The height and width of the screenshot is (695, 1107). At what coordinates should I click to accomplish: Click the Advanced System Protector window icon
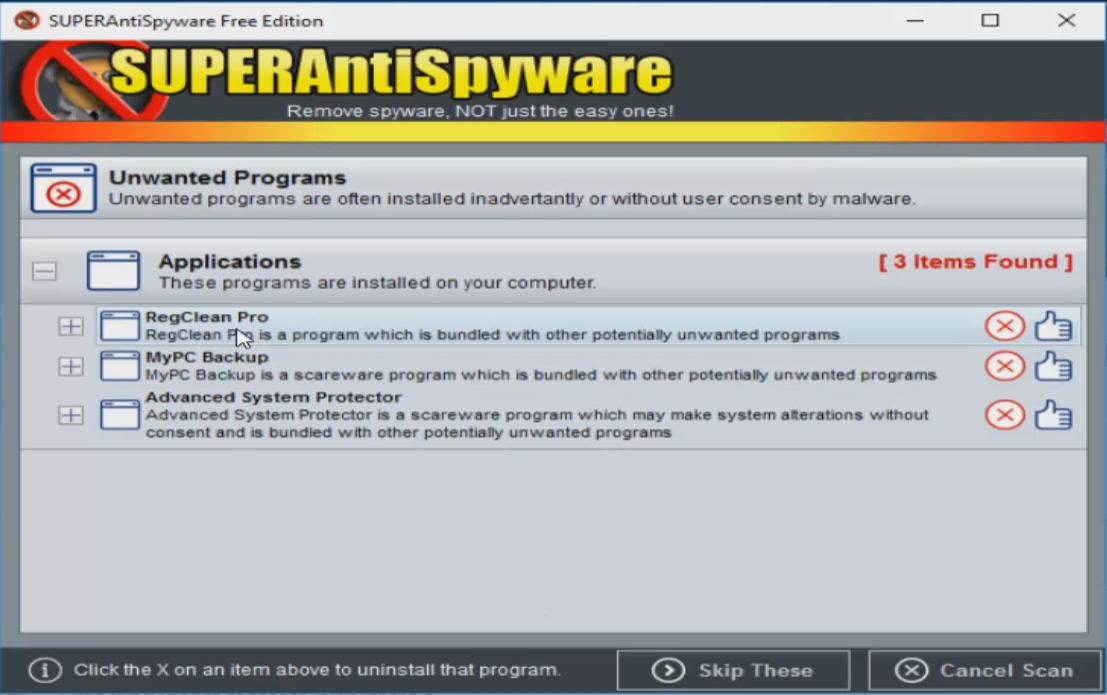(x=119, y=415)
